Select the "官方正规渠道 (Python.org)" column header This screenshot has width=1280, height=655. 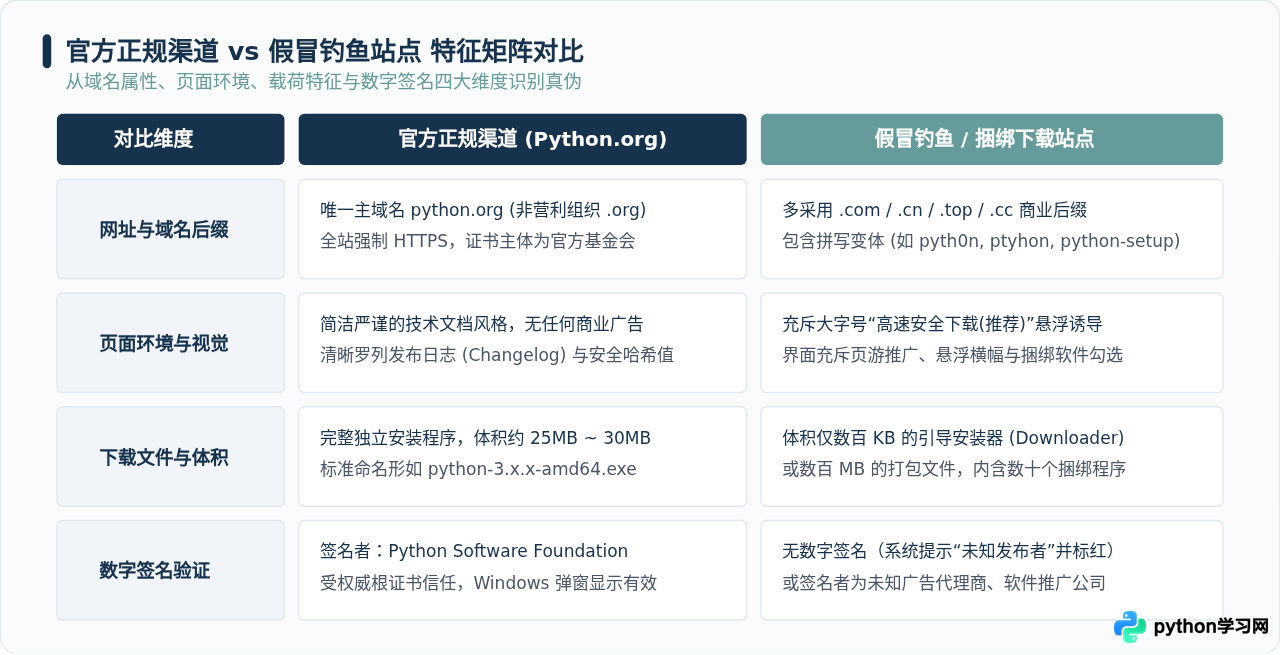point(522,139)
